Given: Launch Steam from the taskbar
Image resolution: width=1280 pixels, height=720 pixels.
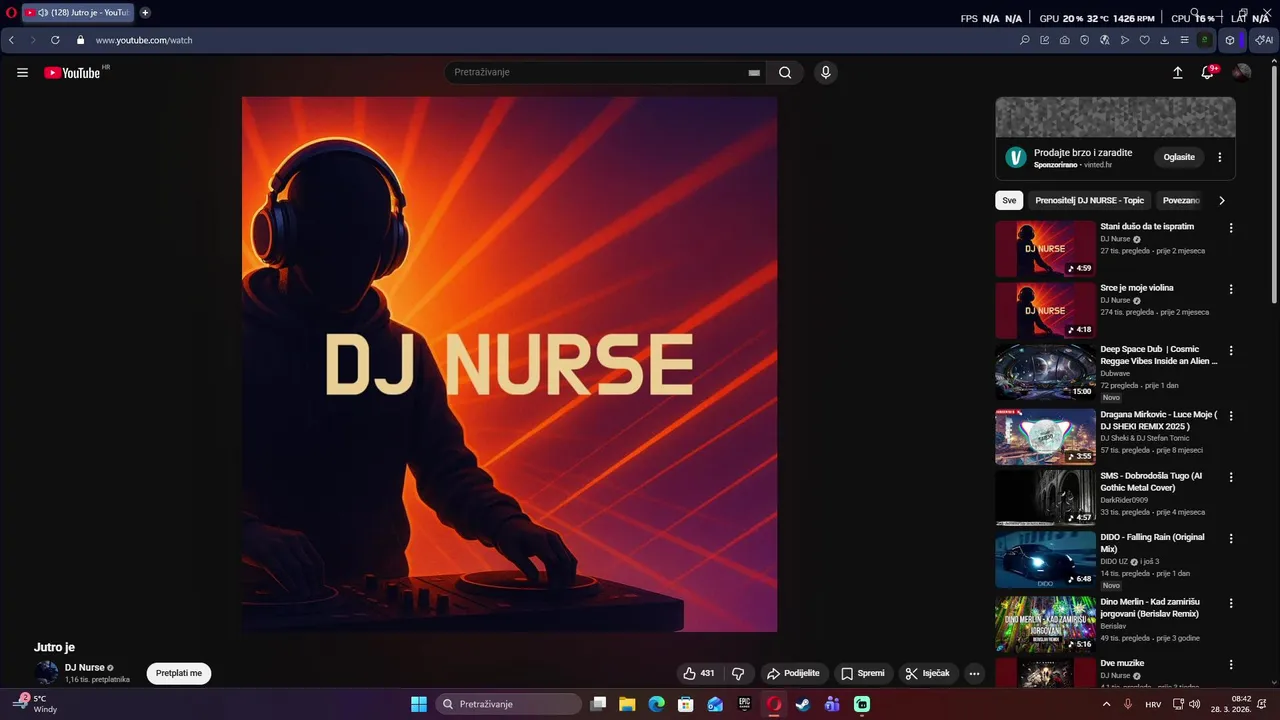Looking at the screenshot, I should [x=802, y=704].
